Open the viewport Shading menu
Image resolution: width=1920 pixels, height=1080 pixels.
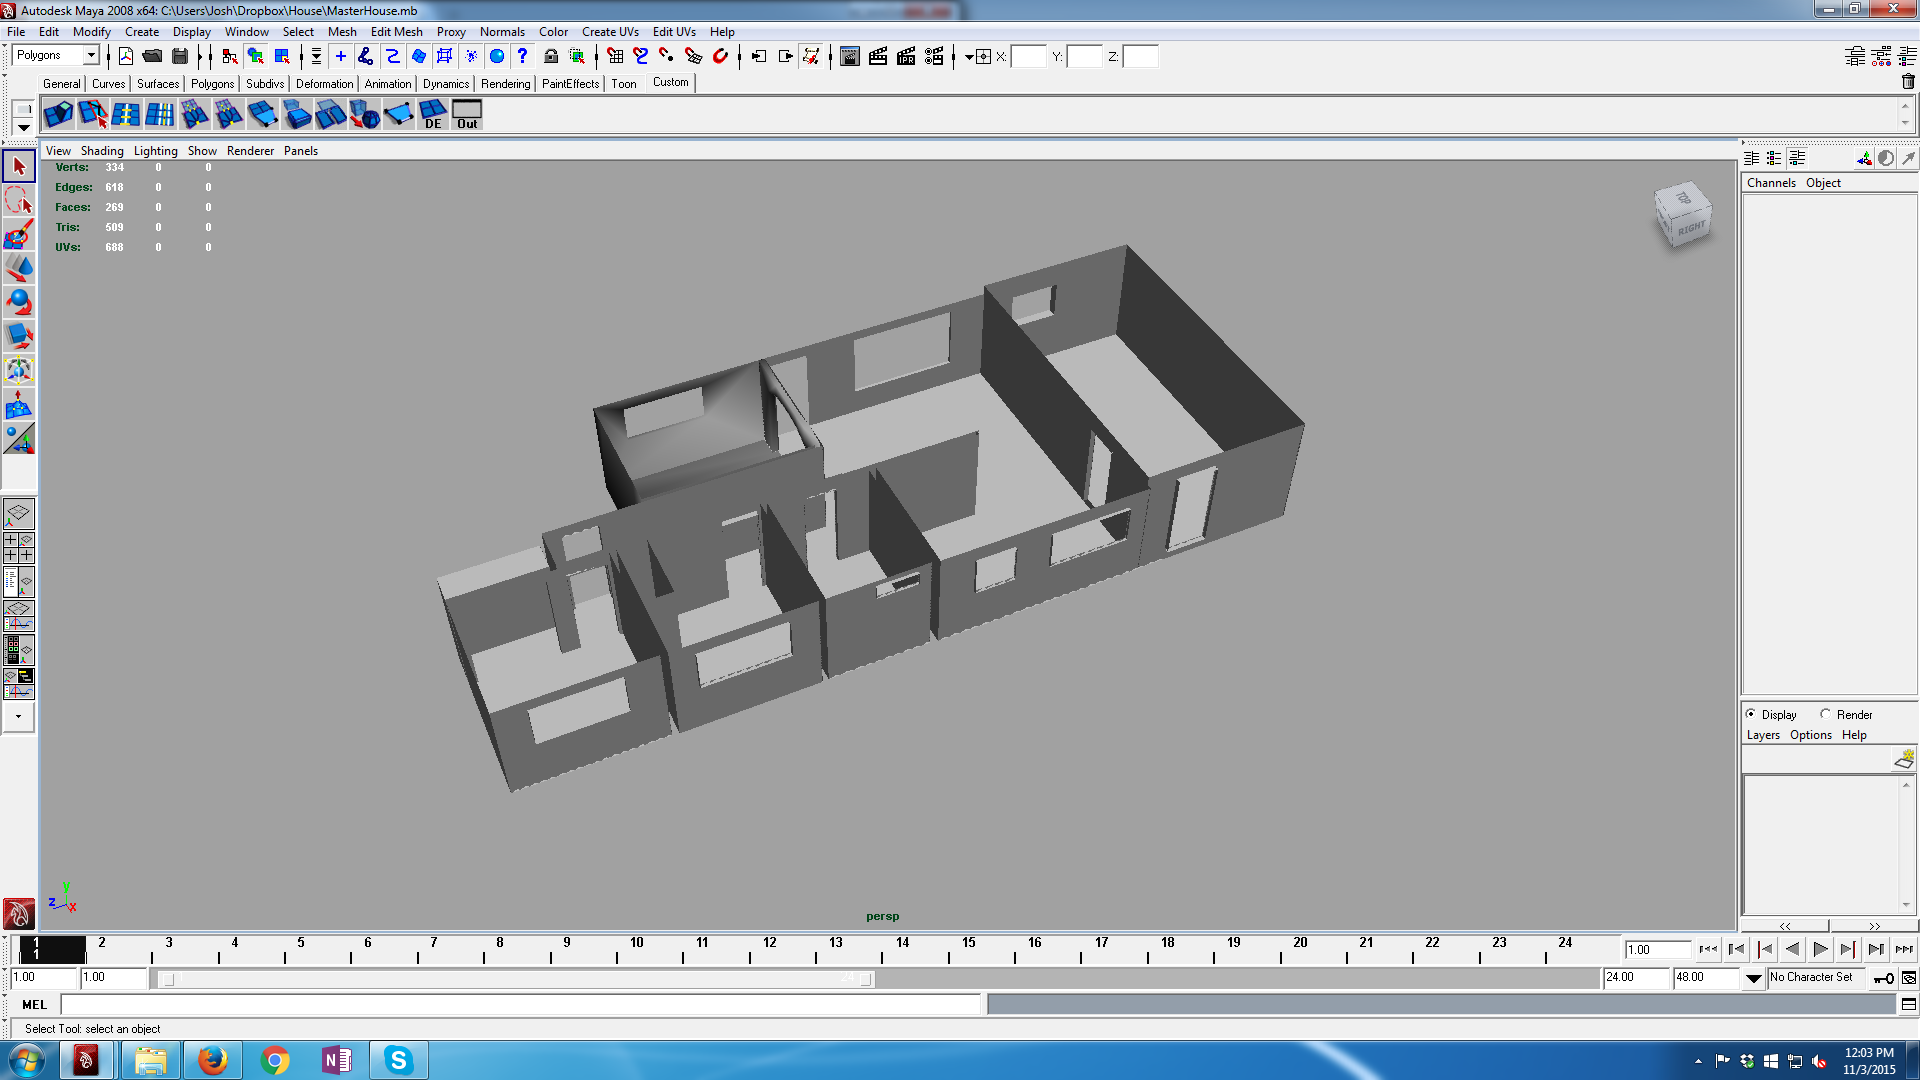click(x=102, y=151)
